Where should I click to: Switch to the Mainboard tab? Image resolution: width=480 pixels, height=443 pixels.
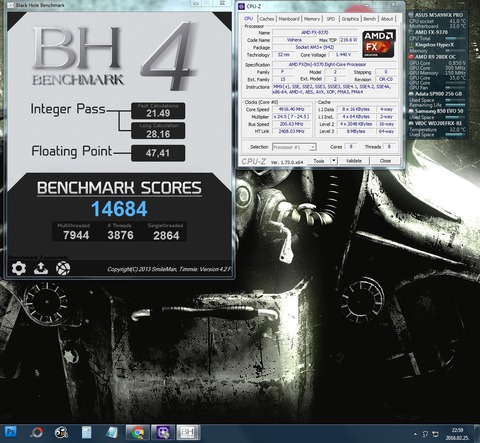[289, 19]
